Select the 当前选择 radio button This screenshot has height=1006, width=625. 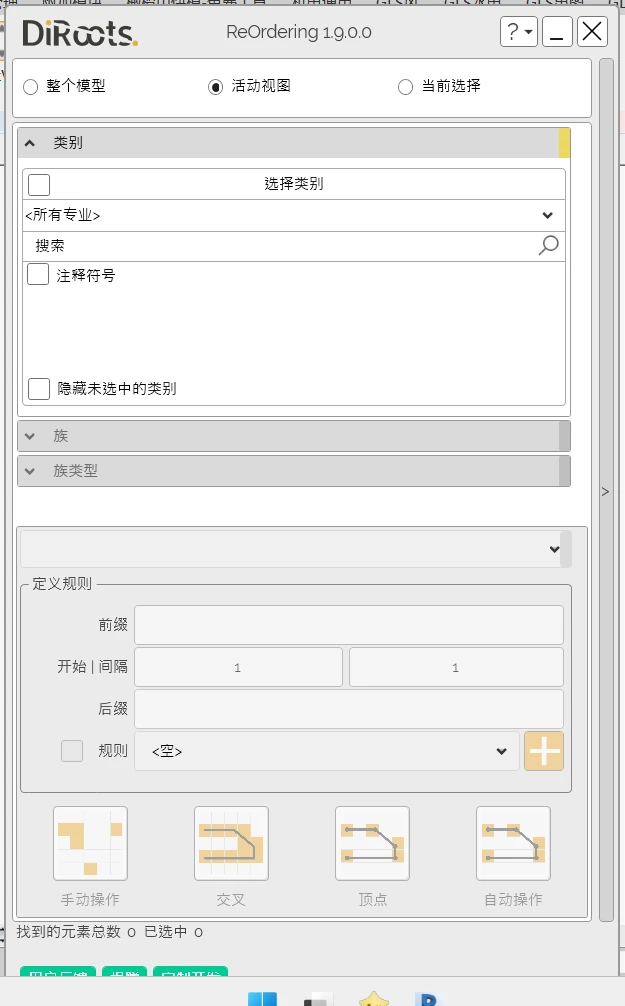click(405, 87)
